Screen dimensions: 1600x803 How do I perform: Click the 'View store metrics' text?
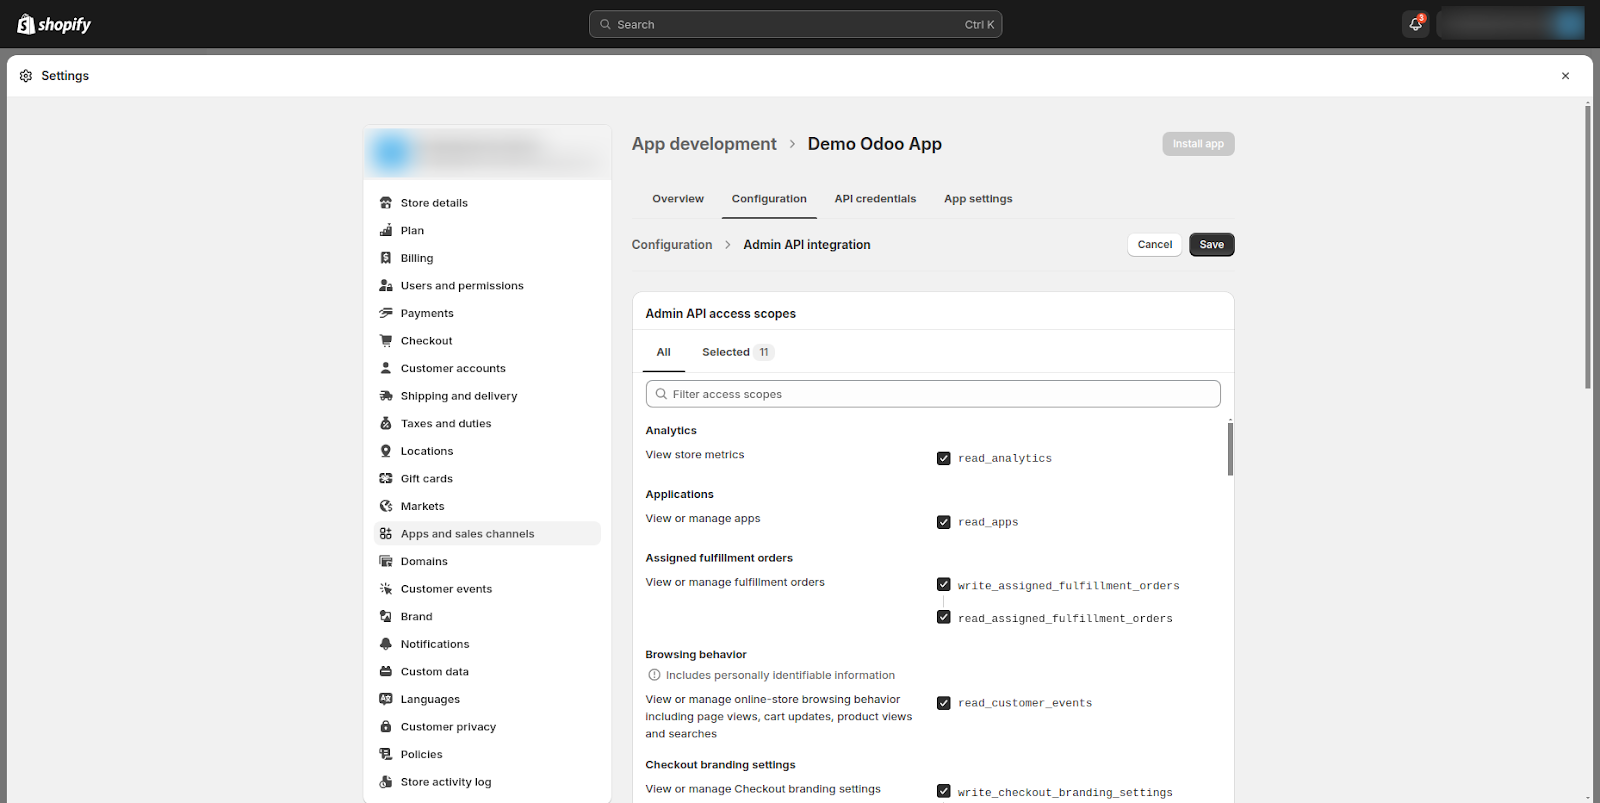point(695,455)
